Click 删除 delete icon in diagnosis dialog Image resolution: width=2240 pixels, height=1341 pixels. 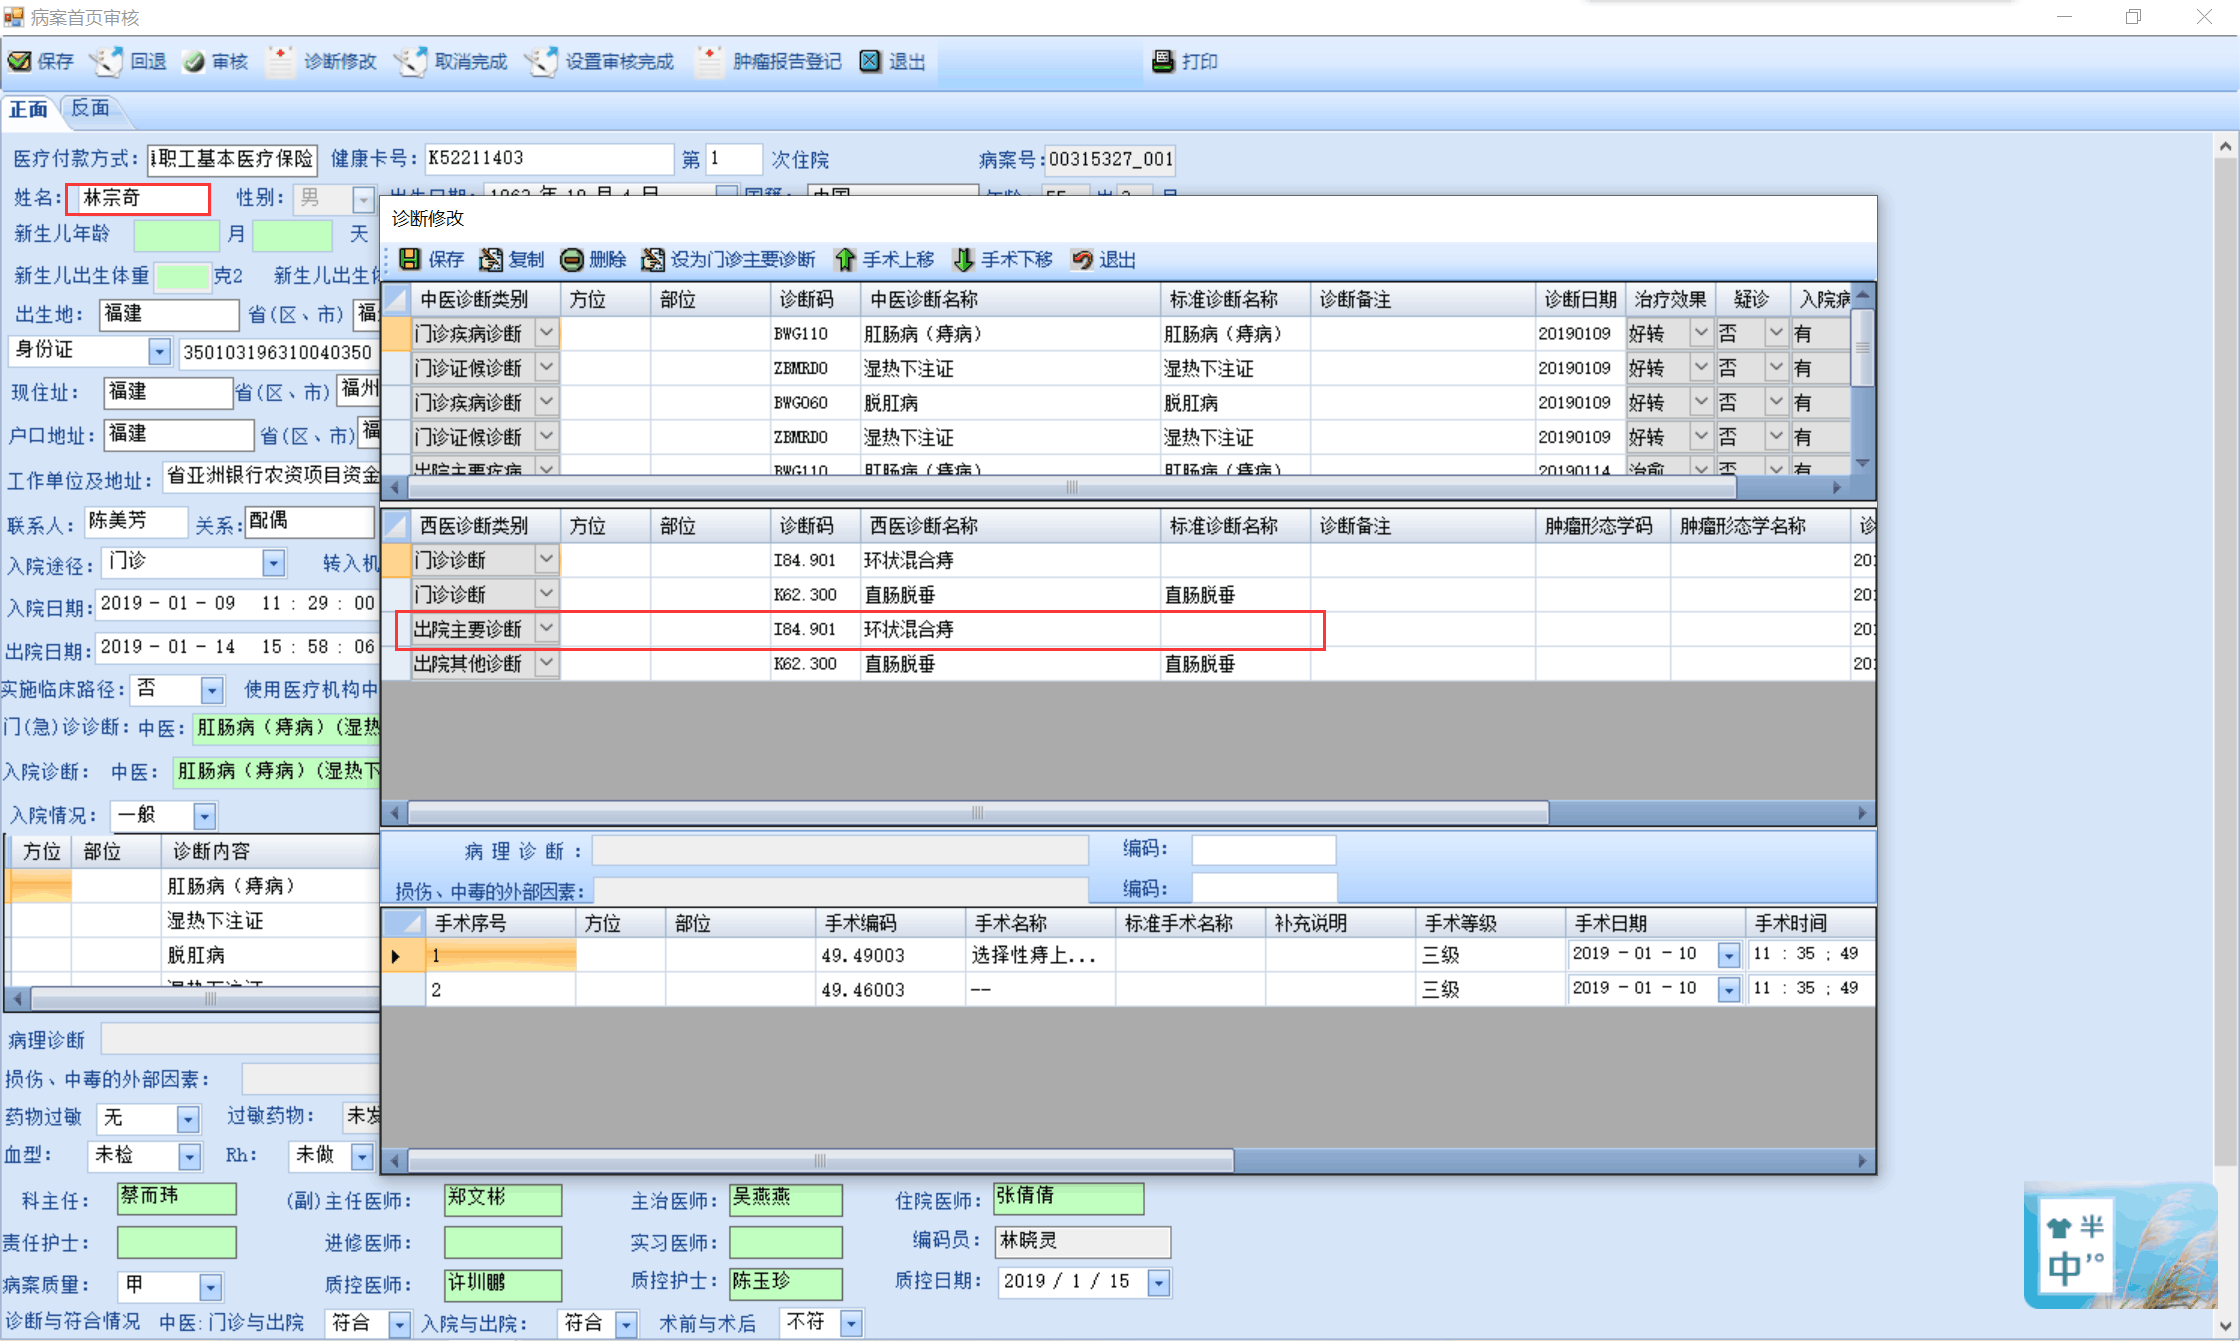[x=572, y=260]
